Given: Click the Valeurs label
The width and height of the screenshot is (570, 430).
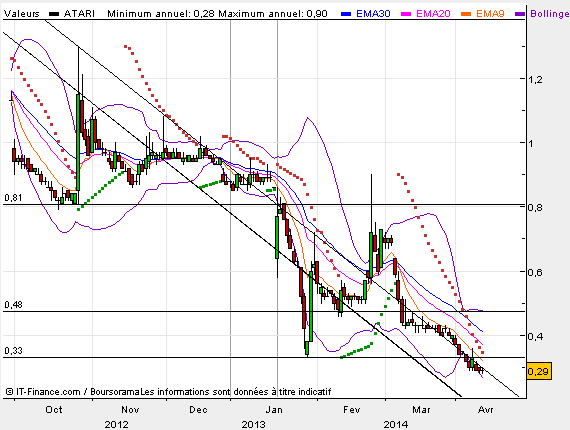Looking at the screenshot, I should click(22, 14).
